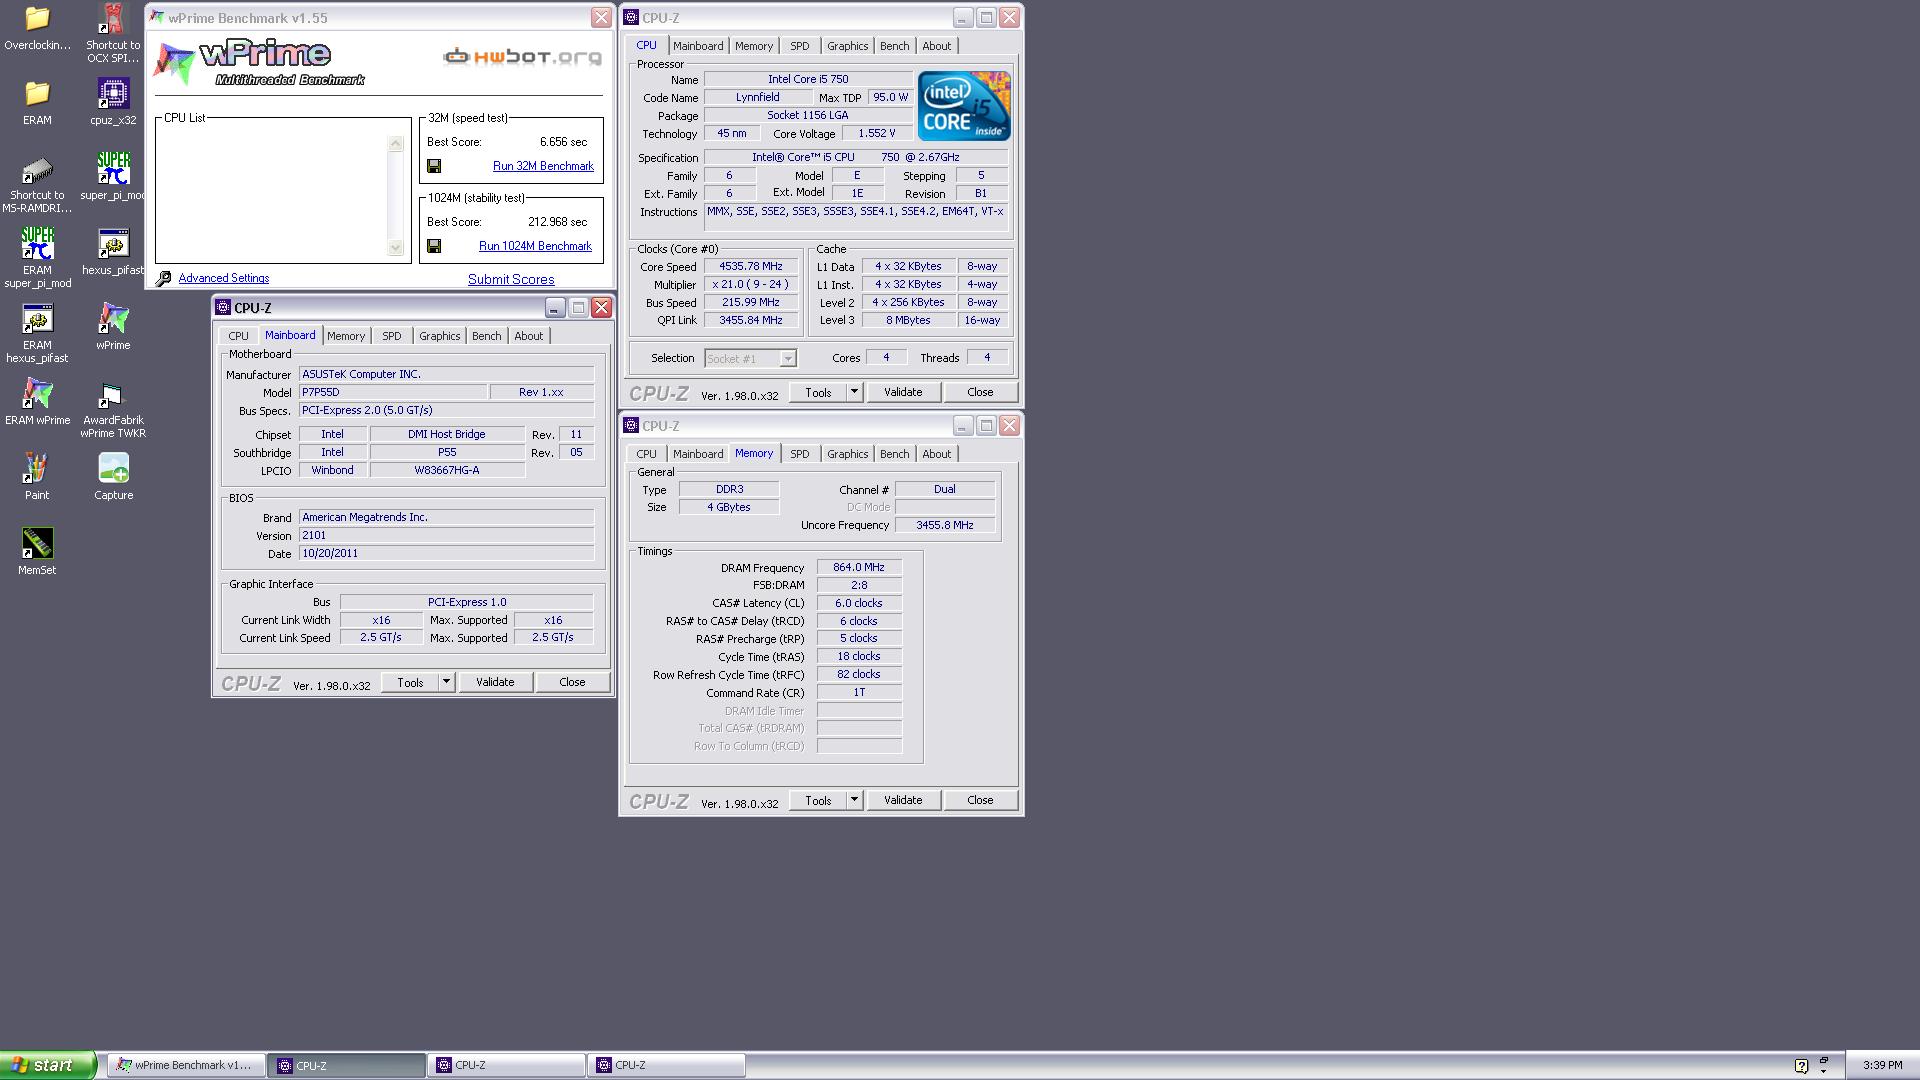
Task: Open the Overclocking folder desktop icon
Action: (x=37, y=28)
